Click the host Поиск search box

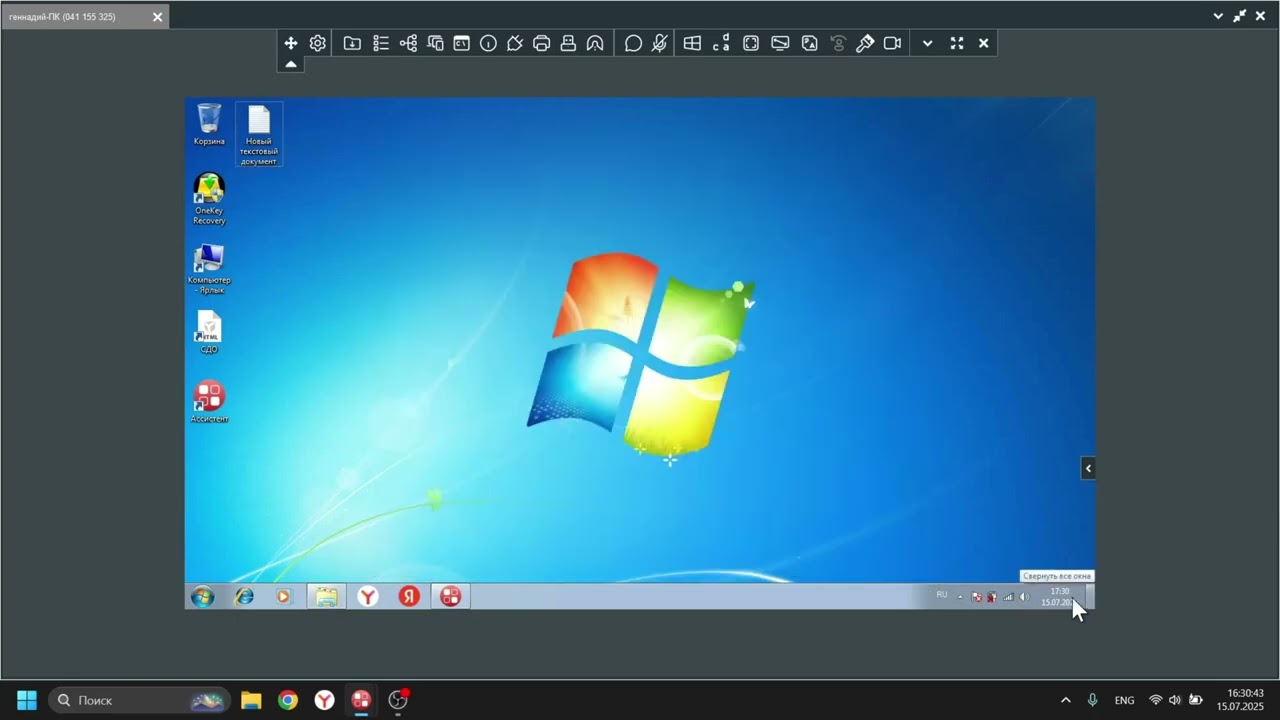point(139,700)
